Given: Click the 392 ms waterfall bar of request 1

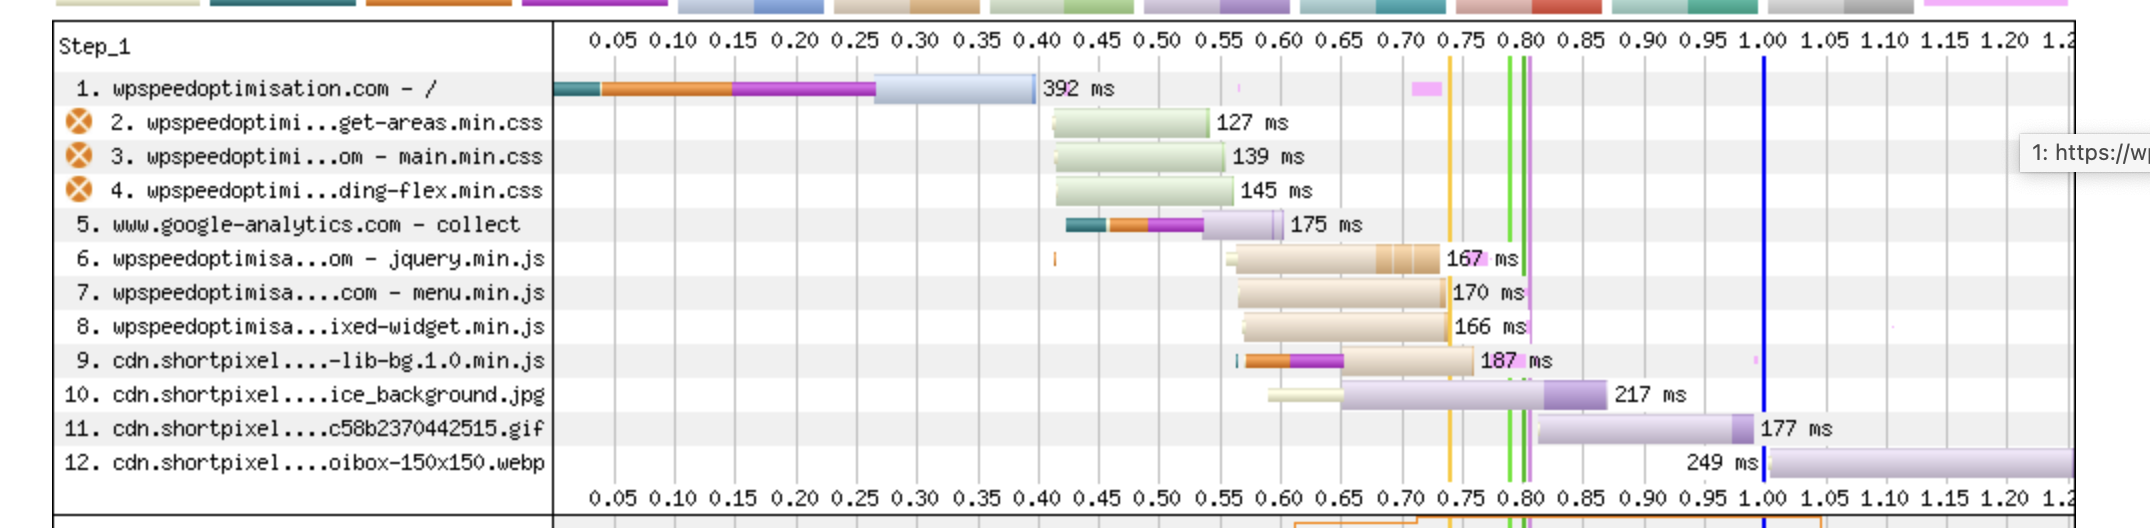Looking at the screenshot, I should pos(795,89).
